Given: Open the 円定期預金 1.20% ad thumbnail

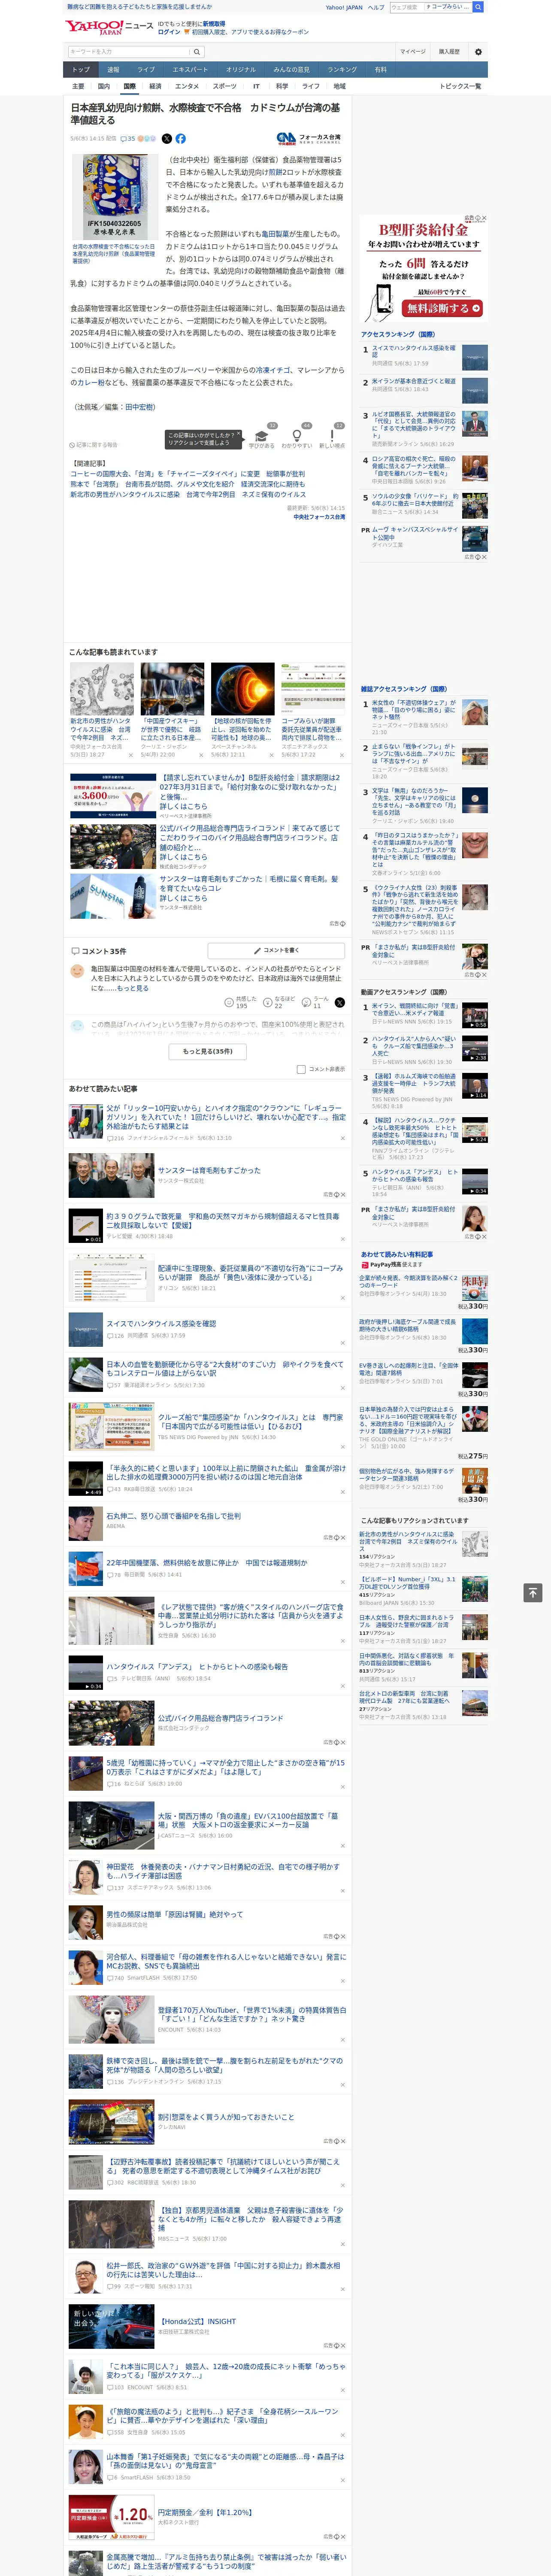Looking at the screenshot, I should (111, 2518).
